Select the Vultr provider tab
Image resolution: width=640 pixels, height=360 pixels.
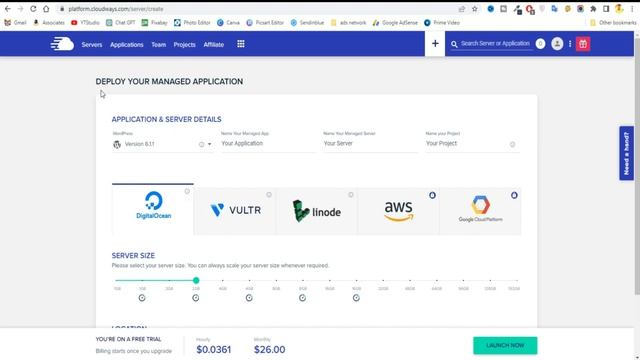(235, 211)
